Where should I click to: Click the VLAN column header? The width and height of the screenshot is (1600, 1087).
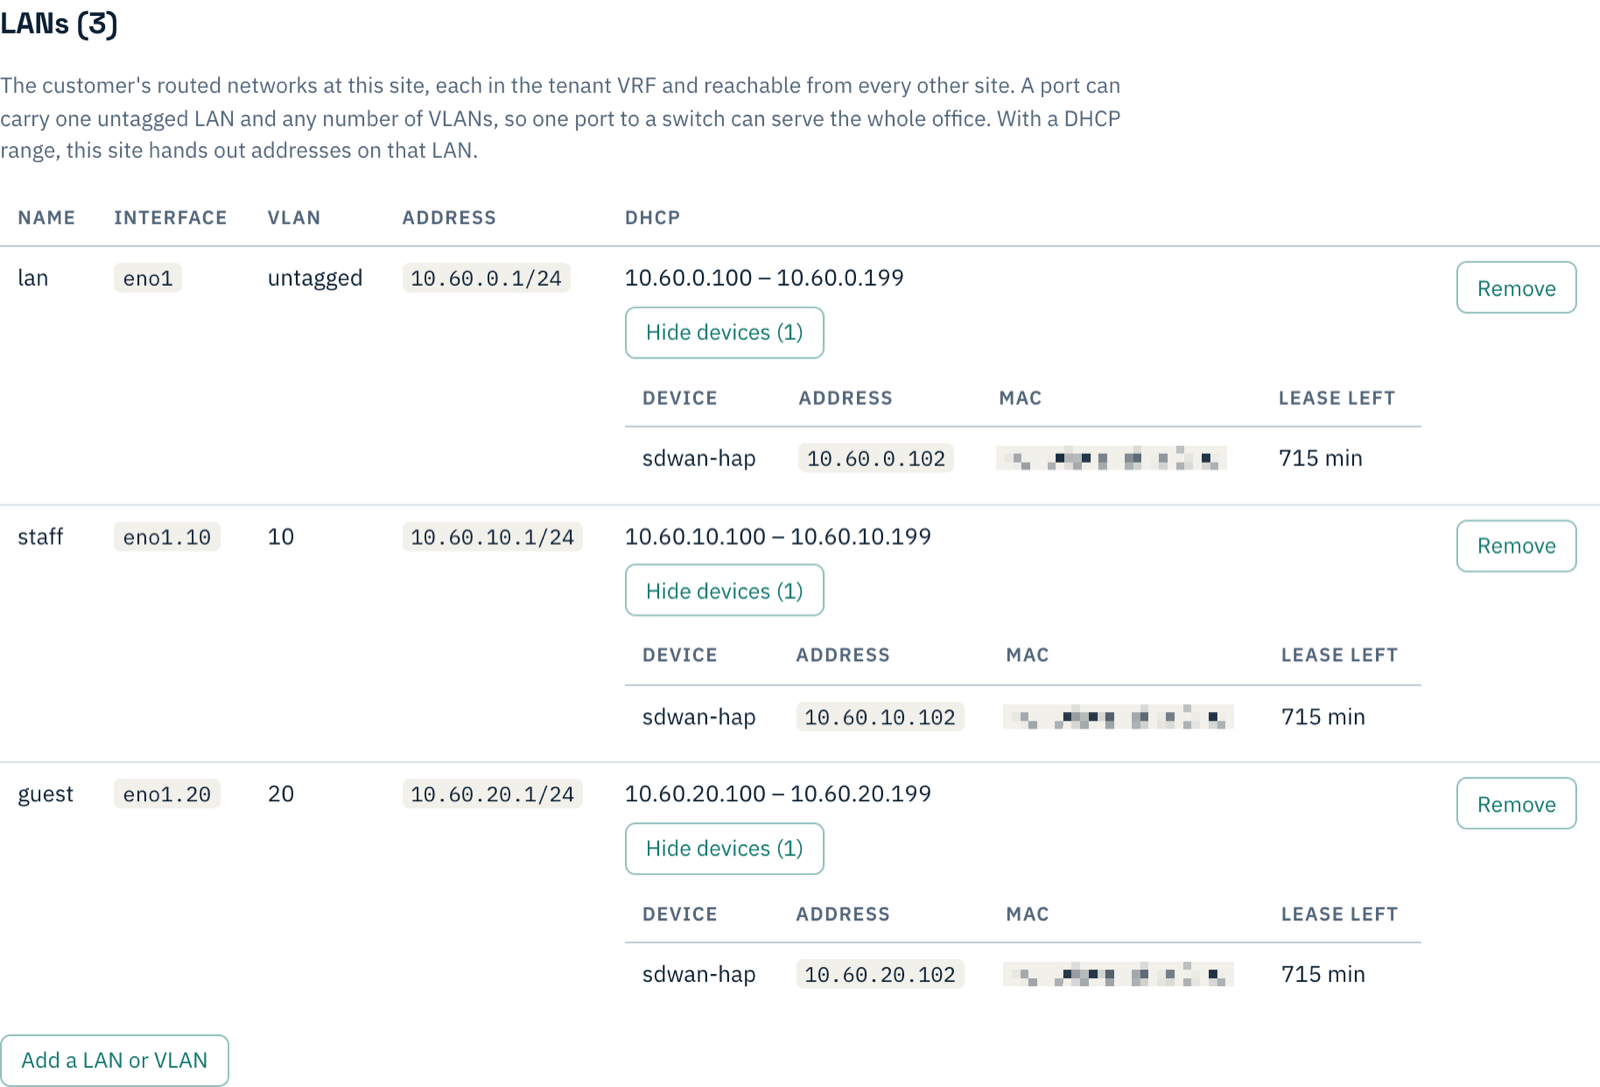294,218
